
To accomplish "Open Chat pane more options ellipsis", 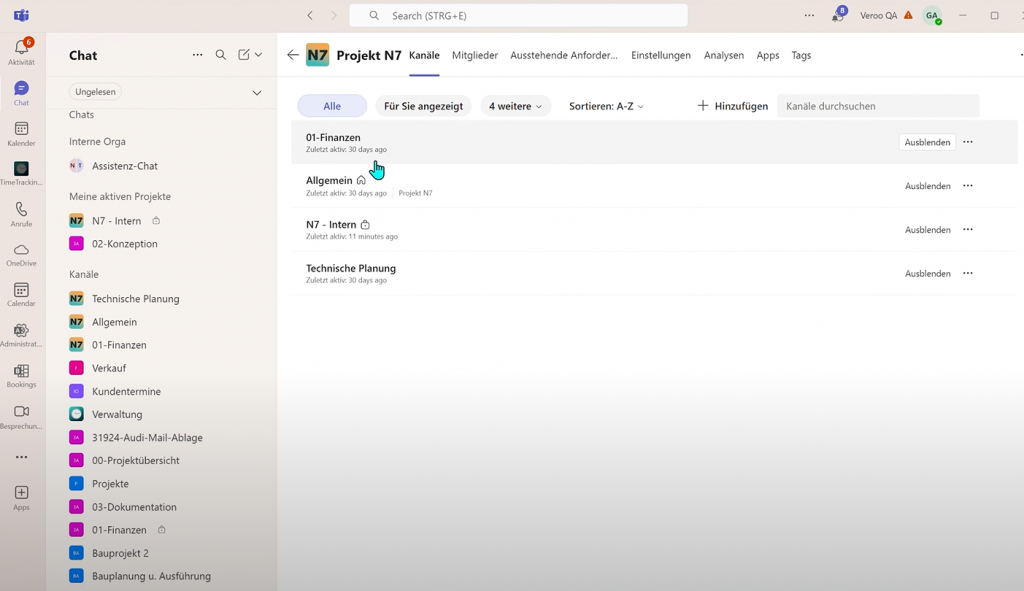I will (197, 55).
